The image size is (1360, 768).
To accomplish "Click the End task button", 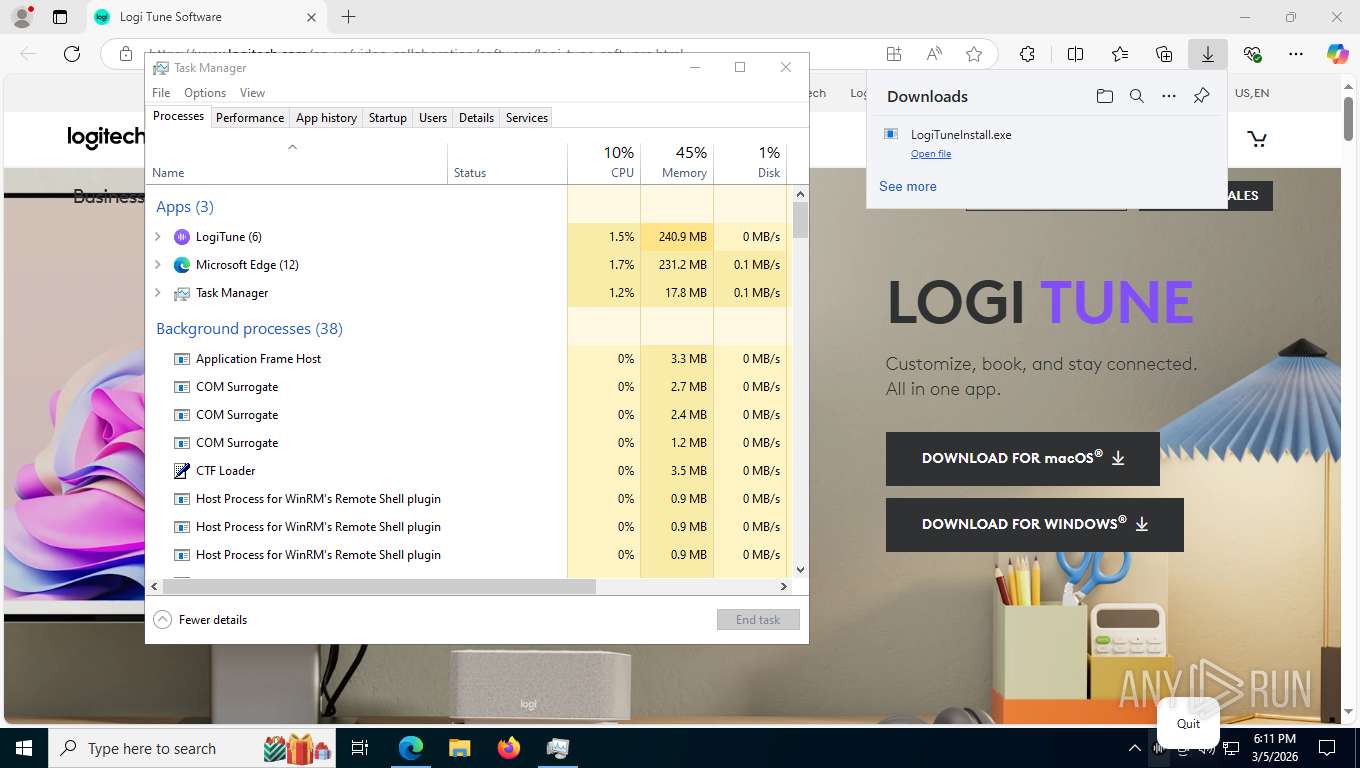I will 758,620.
